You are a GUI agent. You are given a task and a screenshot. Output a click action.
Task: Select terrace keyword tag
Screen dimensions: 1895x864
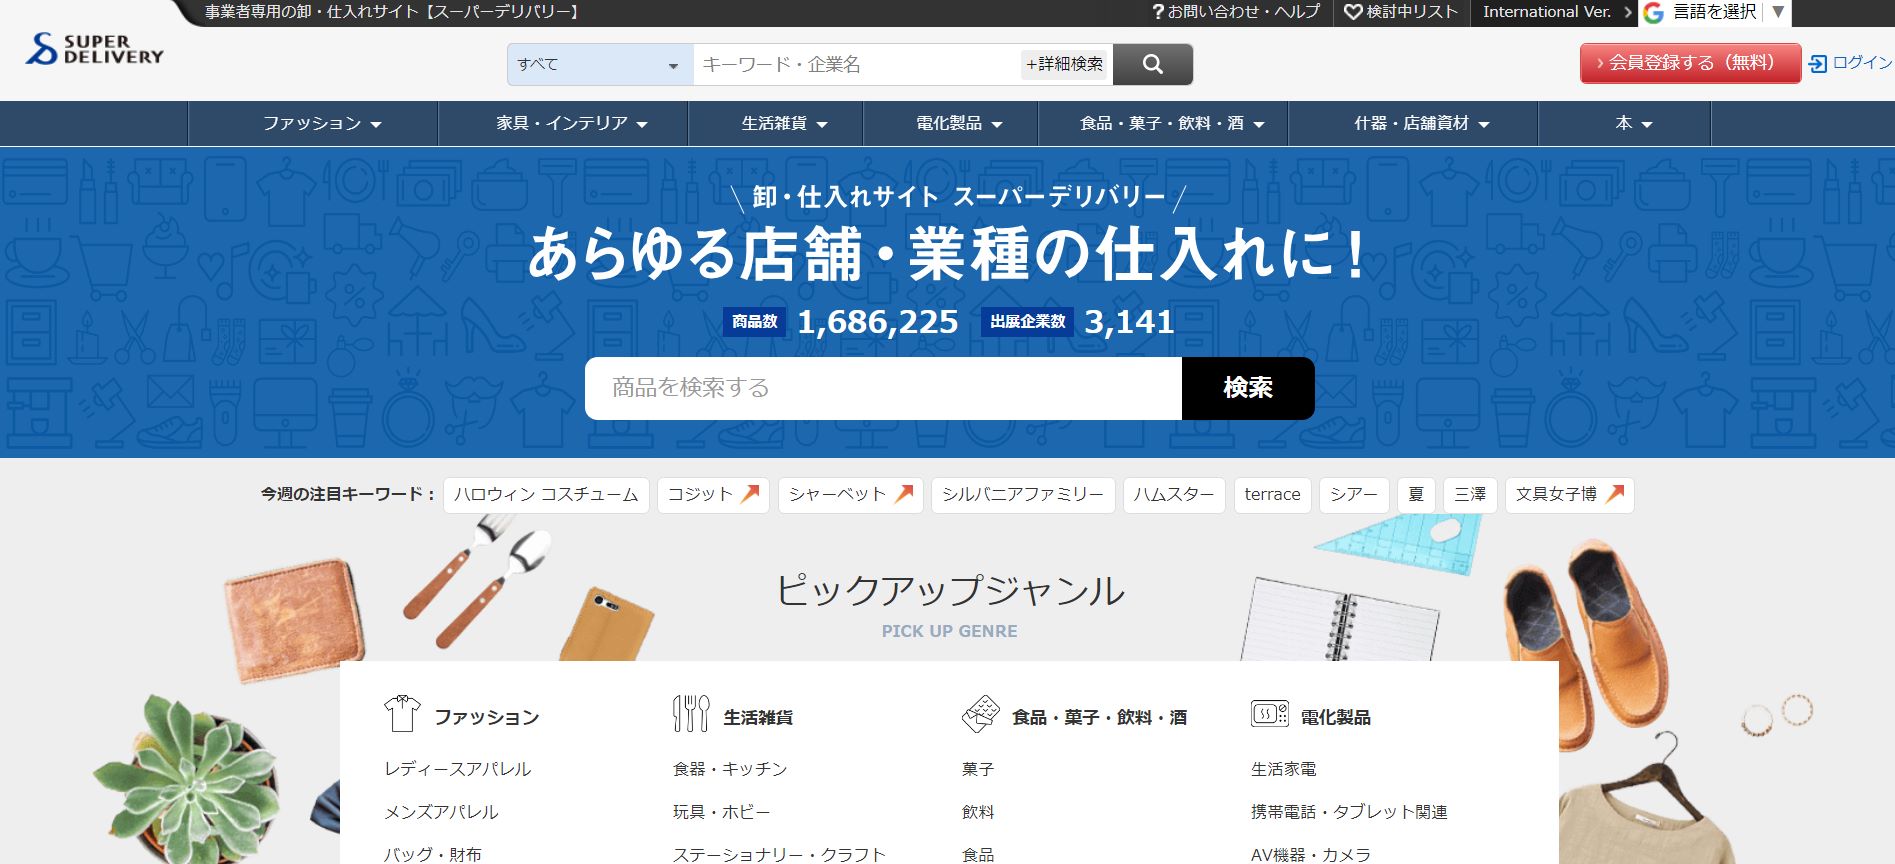1272,494
